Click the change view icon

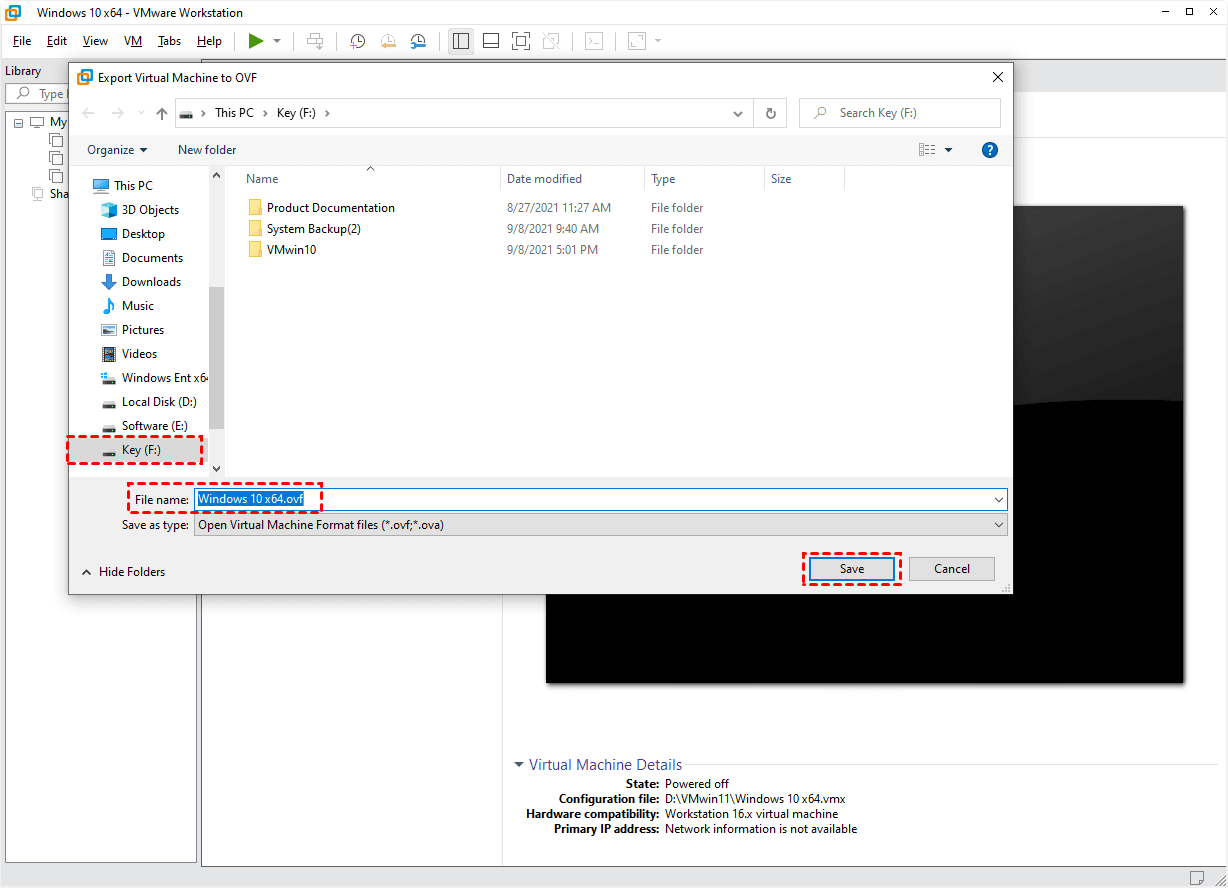[927, 150]
